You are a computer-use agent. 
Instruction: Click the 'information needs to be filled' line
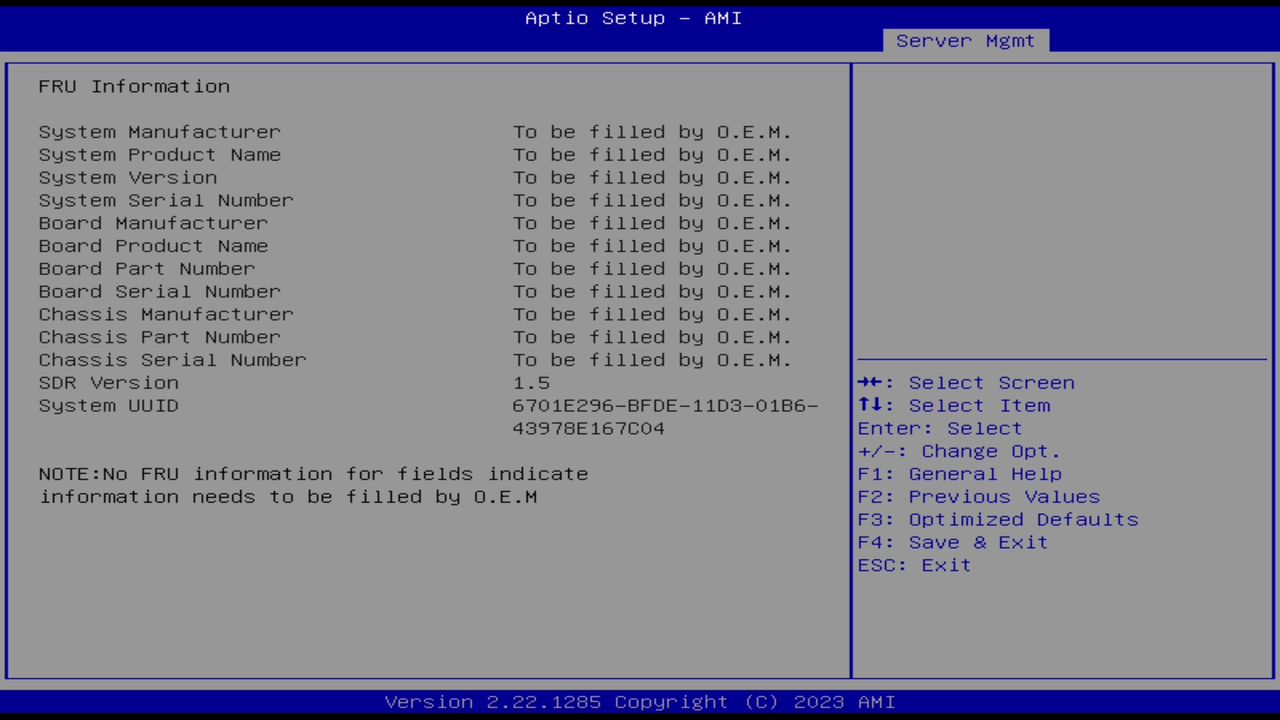point(288,498)
